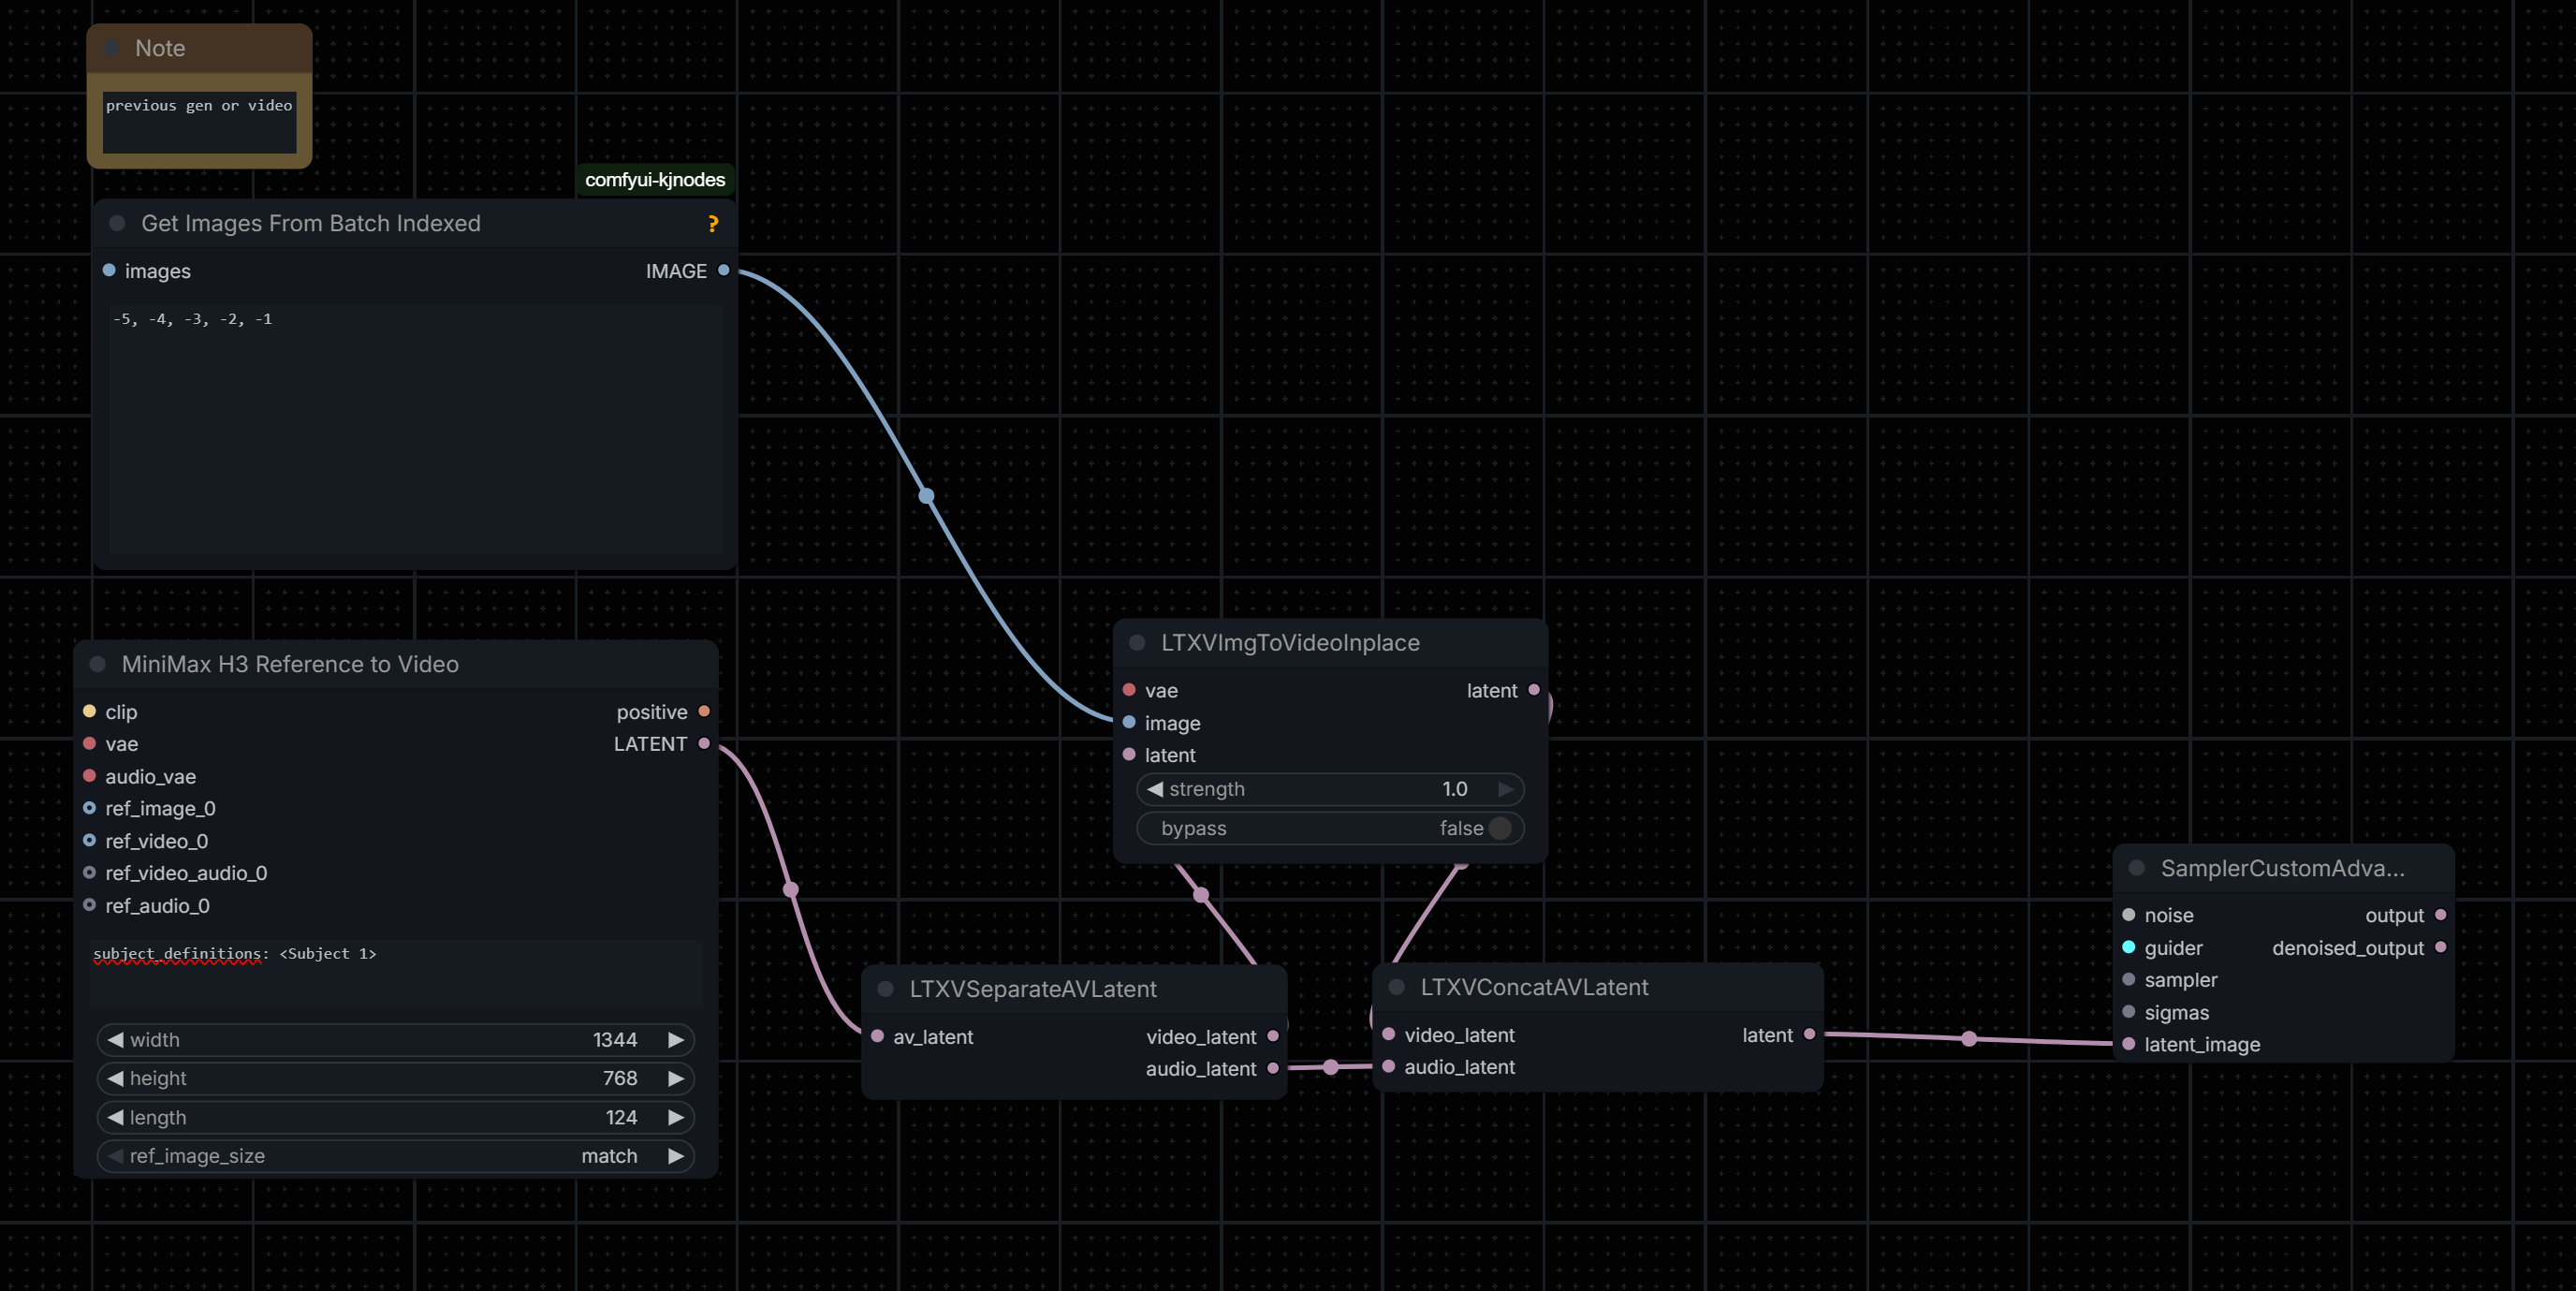Click video_latent output socket on LTXVSeparateAVLatent

click(1273, 1036)
